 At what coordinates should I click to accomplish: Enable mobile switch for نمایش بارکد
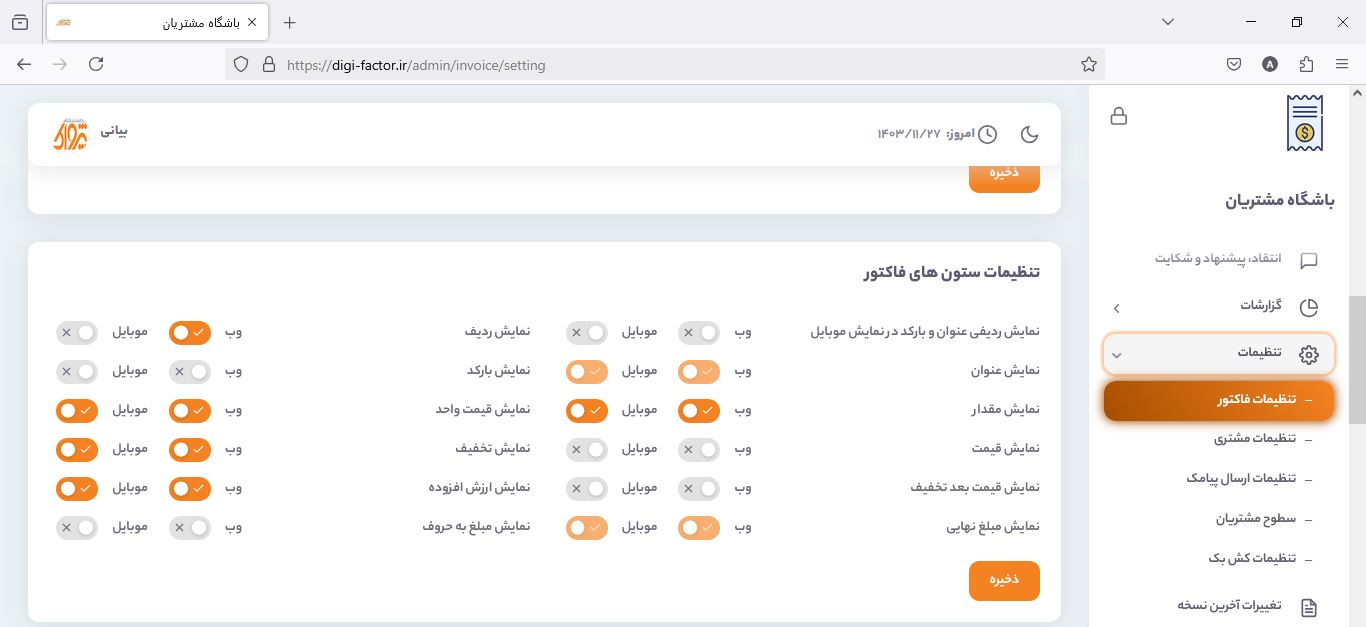(76, 371)
